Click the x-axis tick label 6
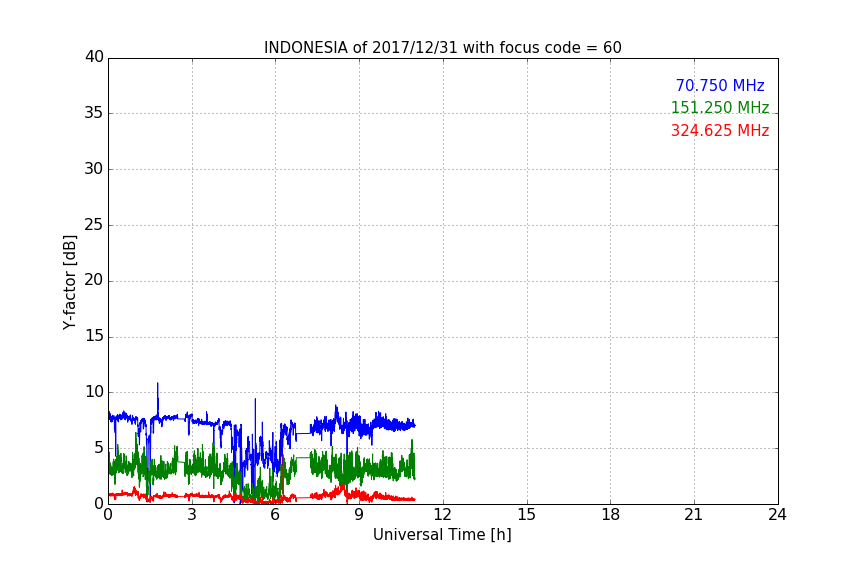The image size is (864, 576). [275, 515]
